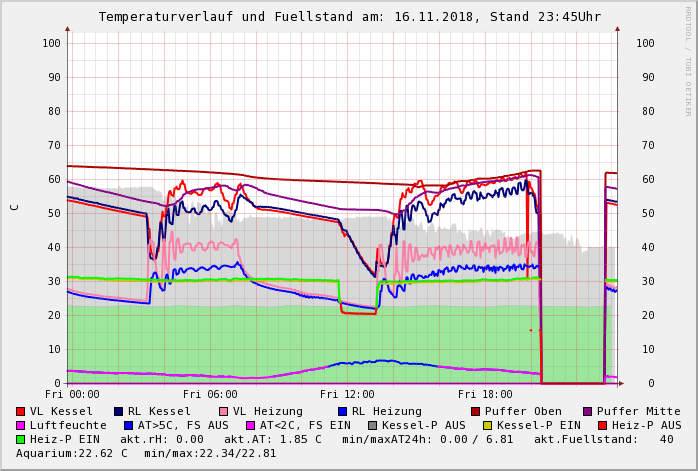698x471 pixels.
Task: Click the Aquarium temperature reading text
Action: pos(72,453)
